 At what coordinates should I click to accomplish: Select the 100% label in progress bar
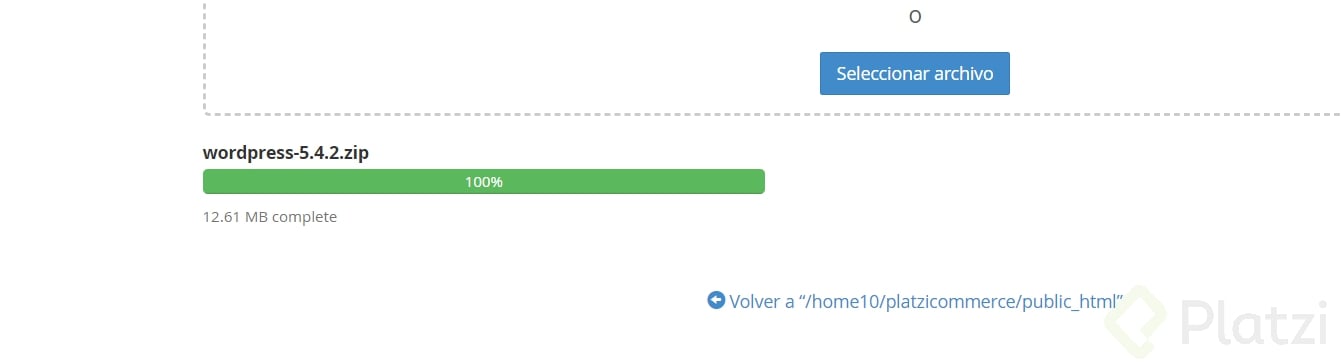pyautogui.click(x=484, y=183)
